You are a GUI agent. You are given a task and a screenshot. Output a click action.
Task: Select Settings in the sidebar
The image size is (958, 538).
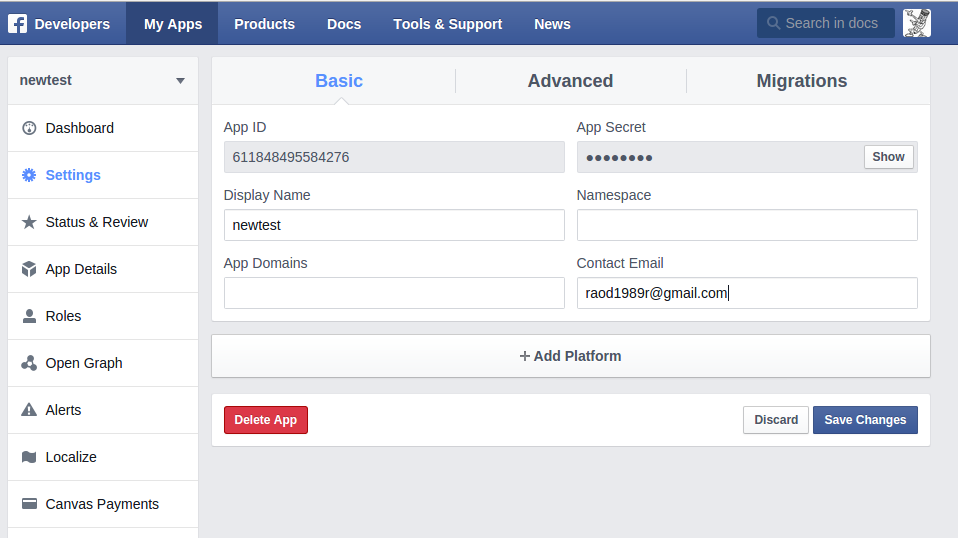103,175
